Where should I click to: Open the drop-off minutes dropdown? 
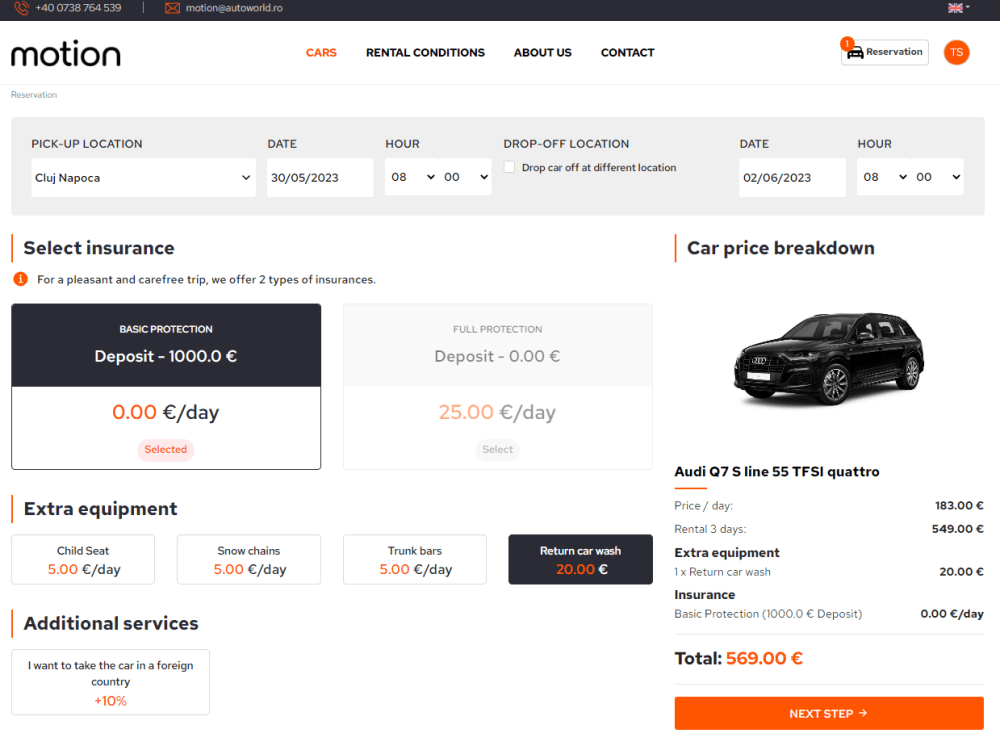(x=937, y=177)
